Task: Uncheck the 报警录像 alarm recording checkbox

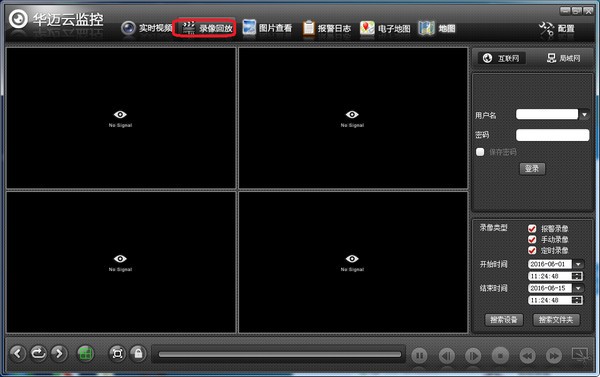Action: point(532,228)
